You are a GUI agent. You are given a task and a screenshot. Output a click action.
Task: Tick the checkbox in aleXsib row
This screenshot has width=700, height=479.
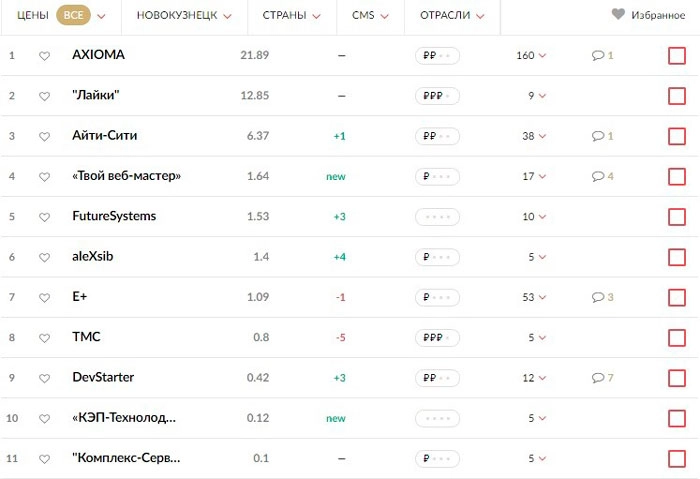[x=677, y=257]
